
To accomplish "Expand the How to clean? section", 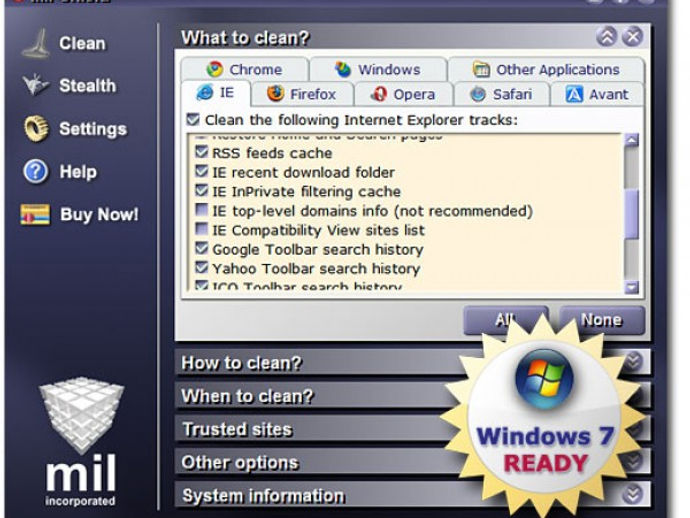I will tap(633, 362).
